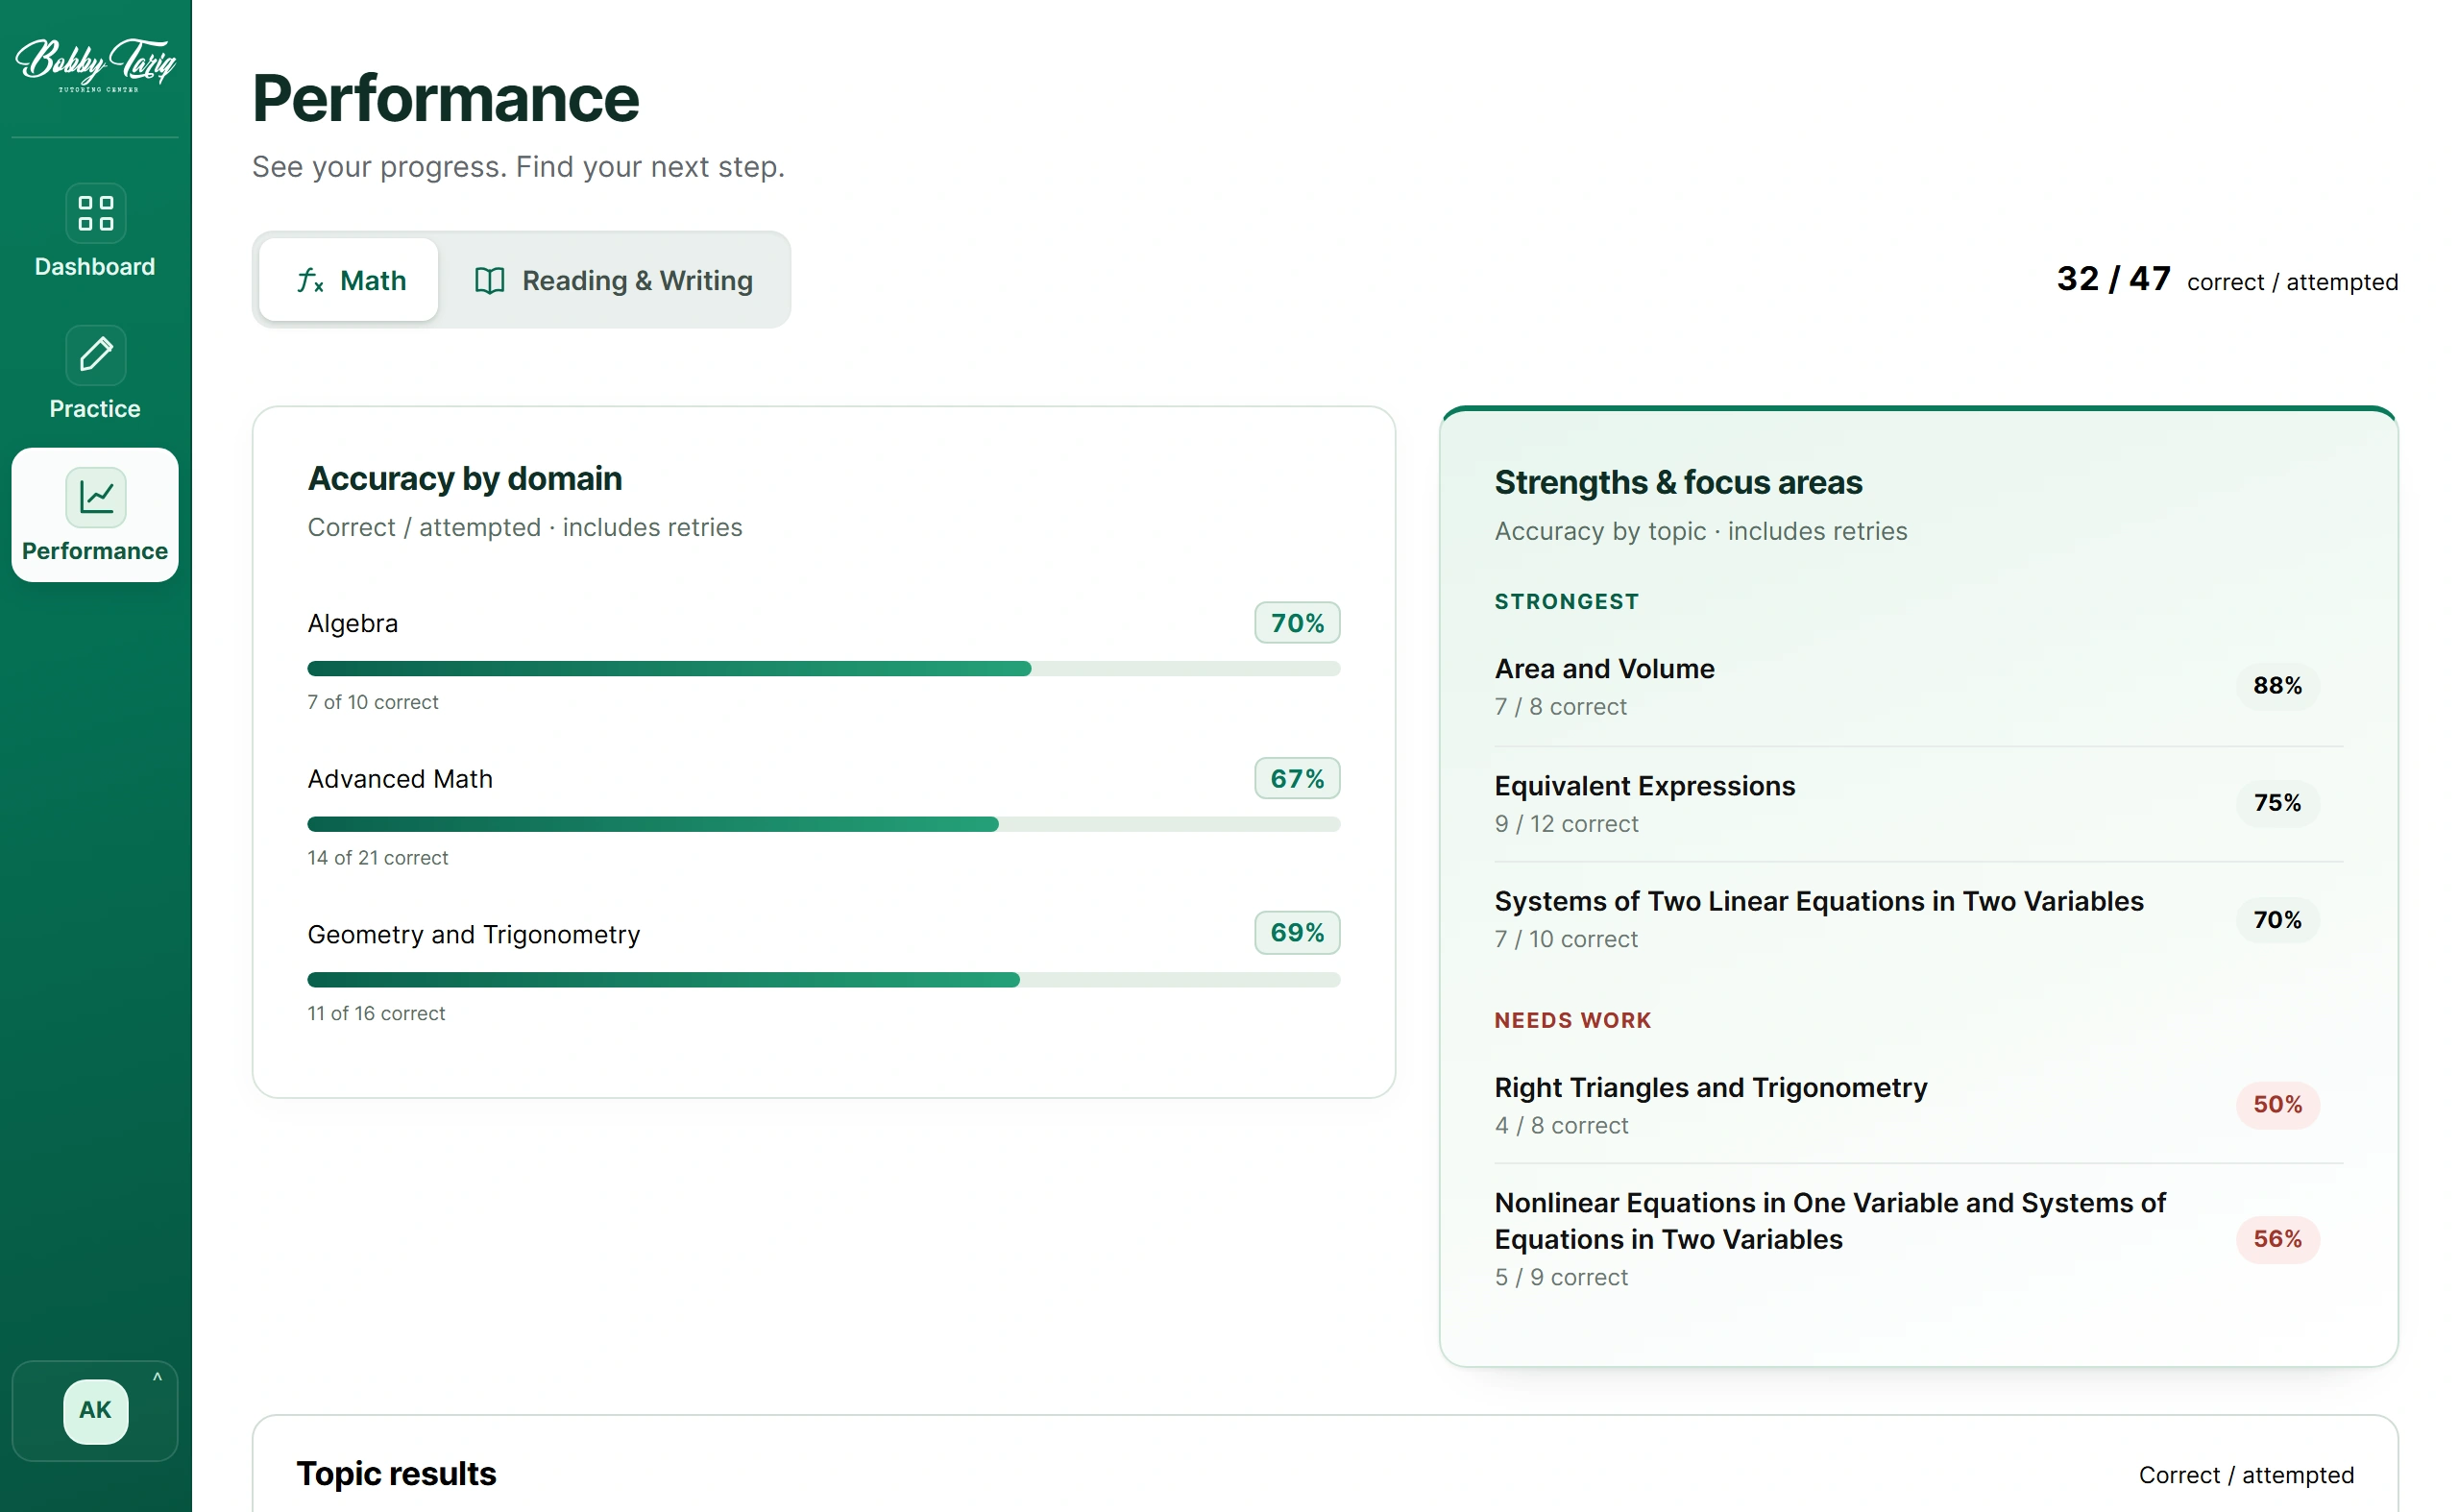Click the 'Topic results' heading
The width and height of the screenshot is (2459, 1512).
397,1474
